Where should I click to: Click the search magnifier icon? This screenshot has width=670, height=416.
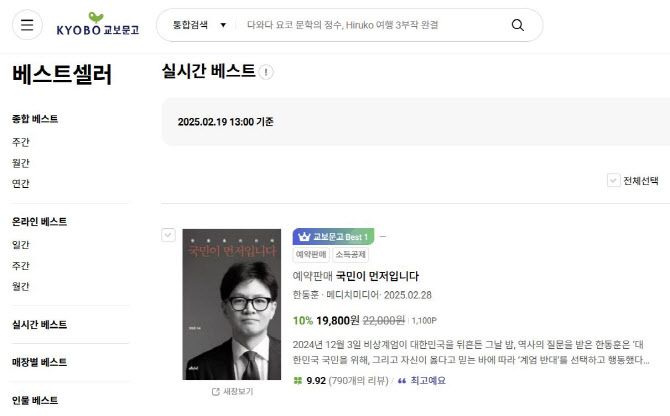click(x=517, y=25)
